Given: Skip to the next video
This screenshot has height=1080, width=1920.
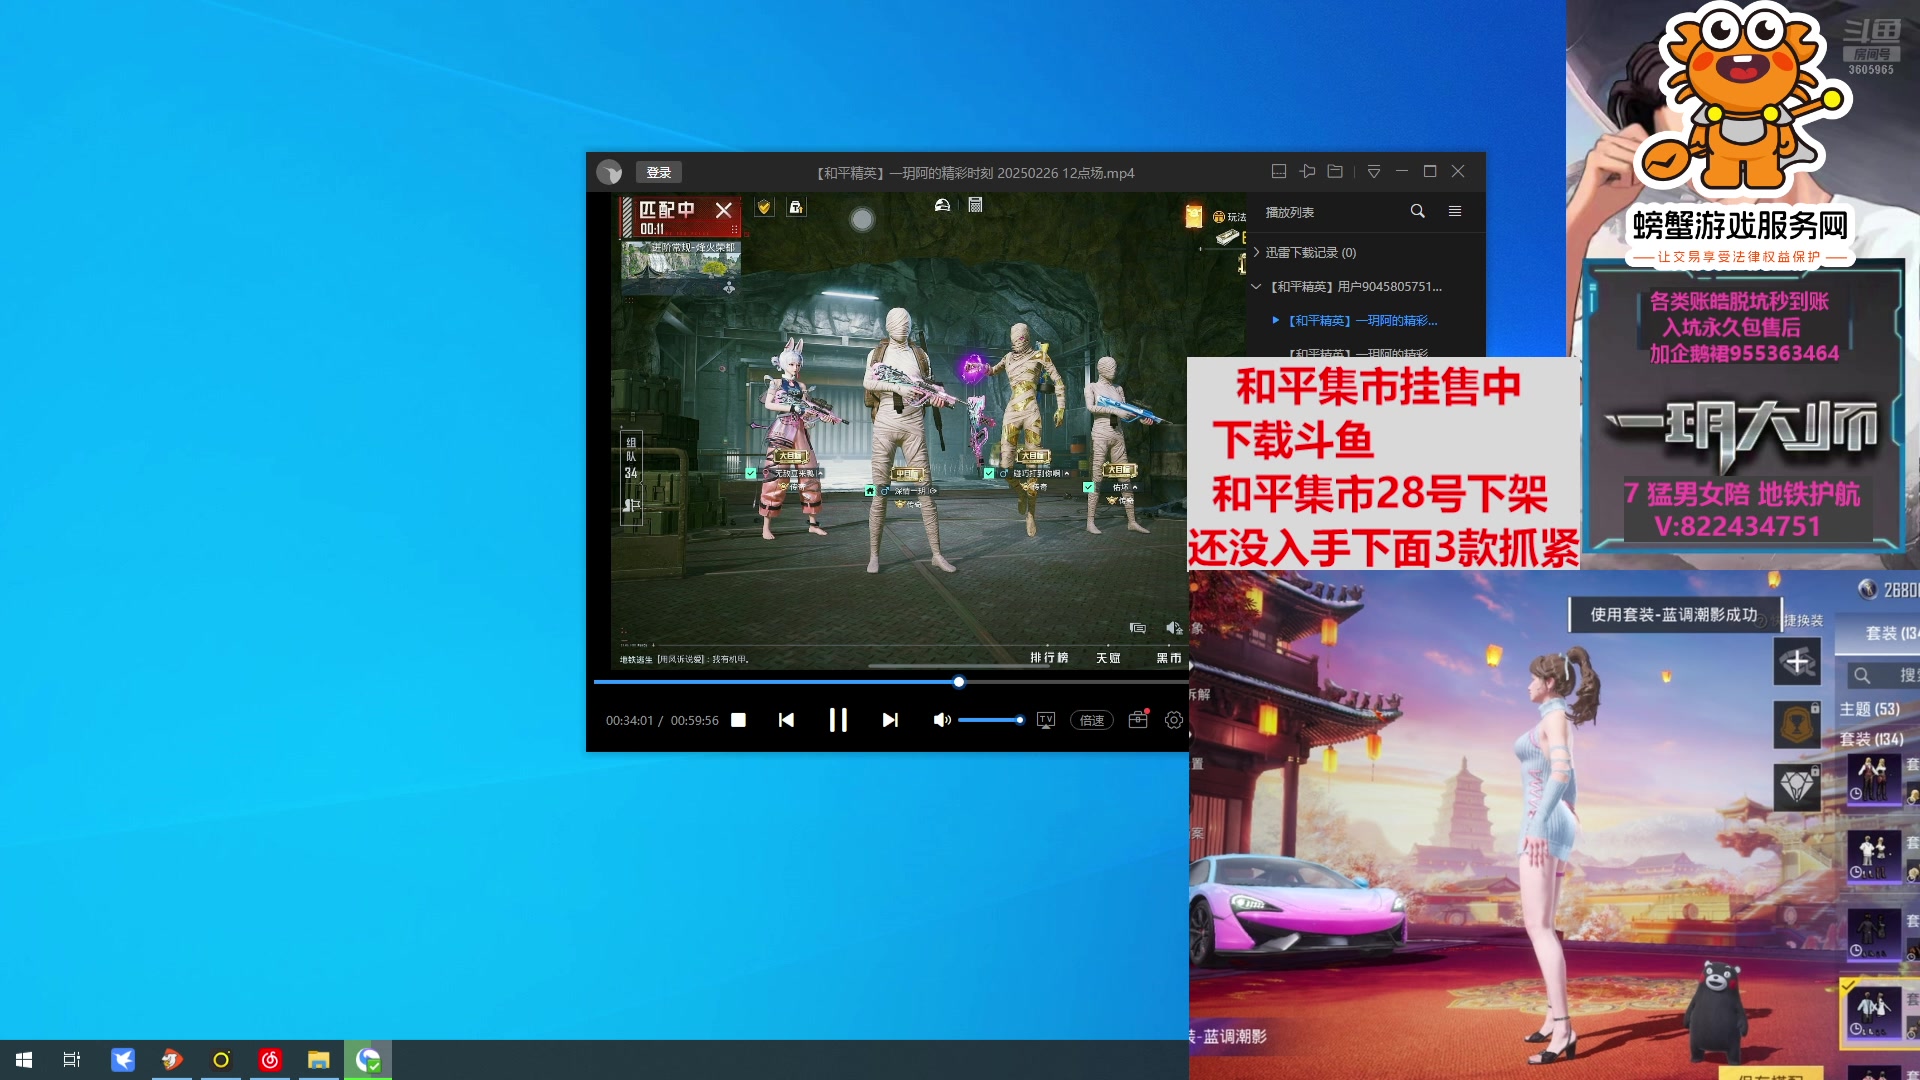Looking at the screenshot, I should (890, 720).
